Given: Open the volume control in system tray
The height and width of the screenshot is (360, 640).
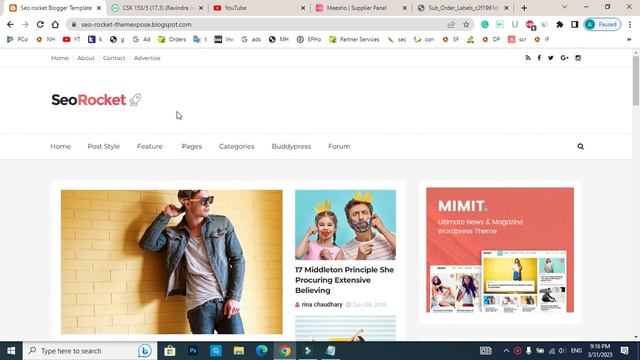Looking at the screenshot, I should point(562,351).
